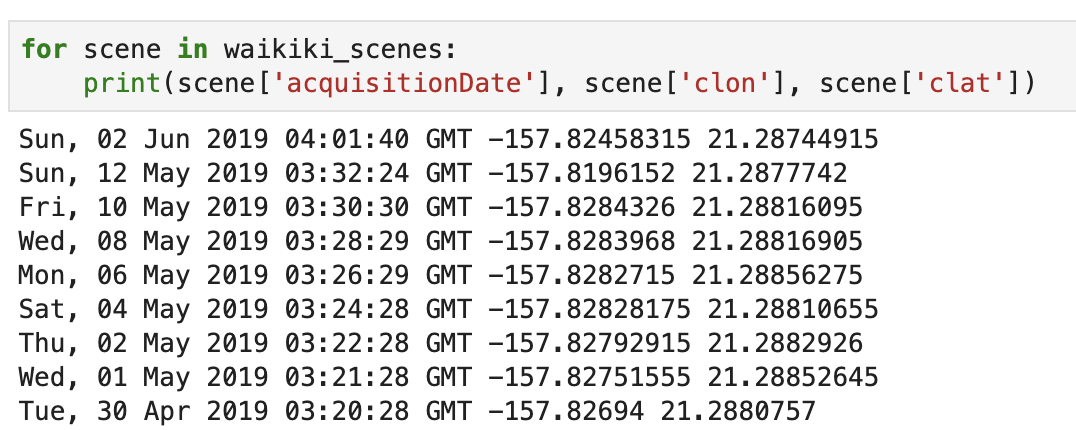The image size is (1076, 430).
Task: Click the Mon, 06 May 2019 output line
Action: click(x=441, y=275)
